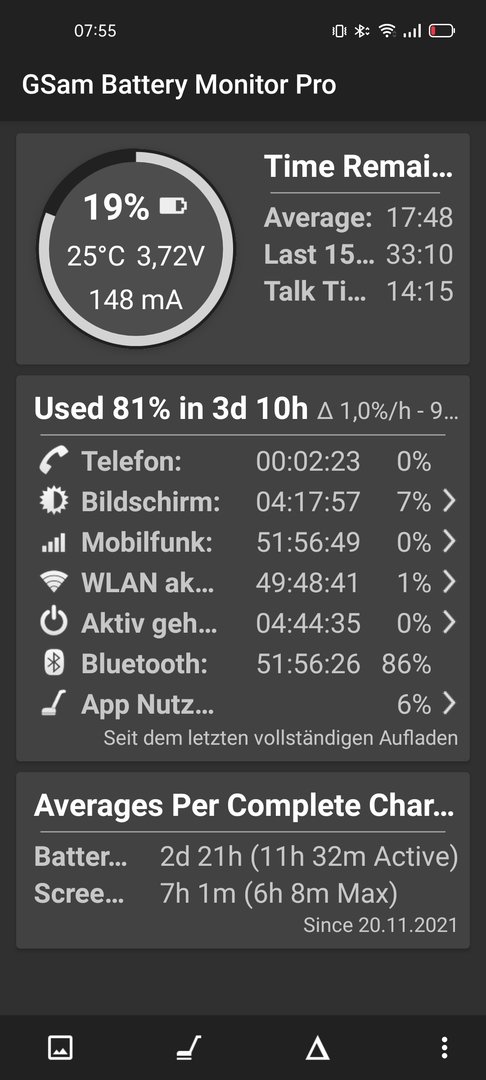Open the Averages Per Complete Charge card
486x1080 pixels.
click(x=243, y=860)
